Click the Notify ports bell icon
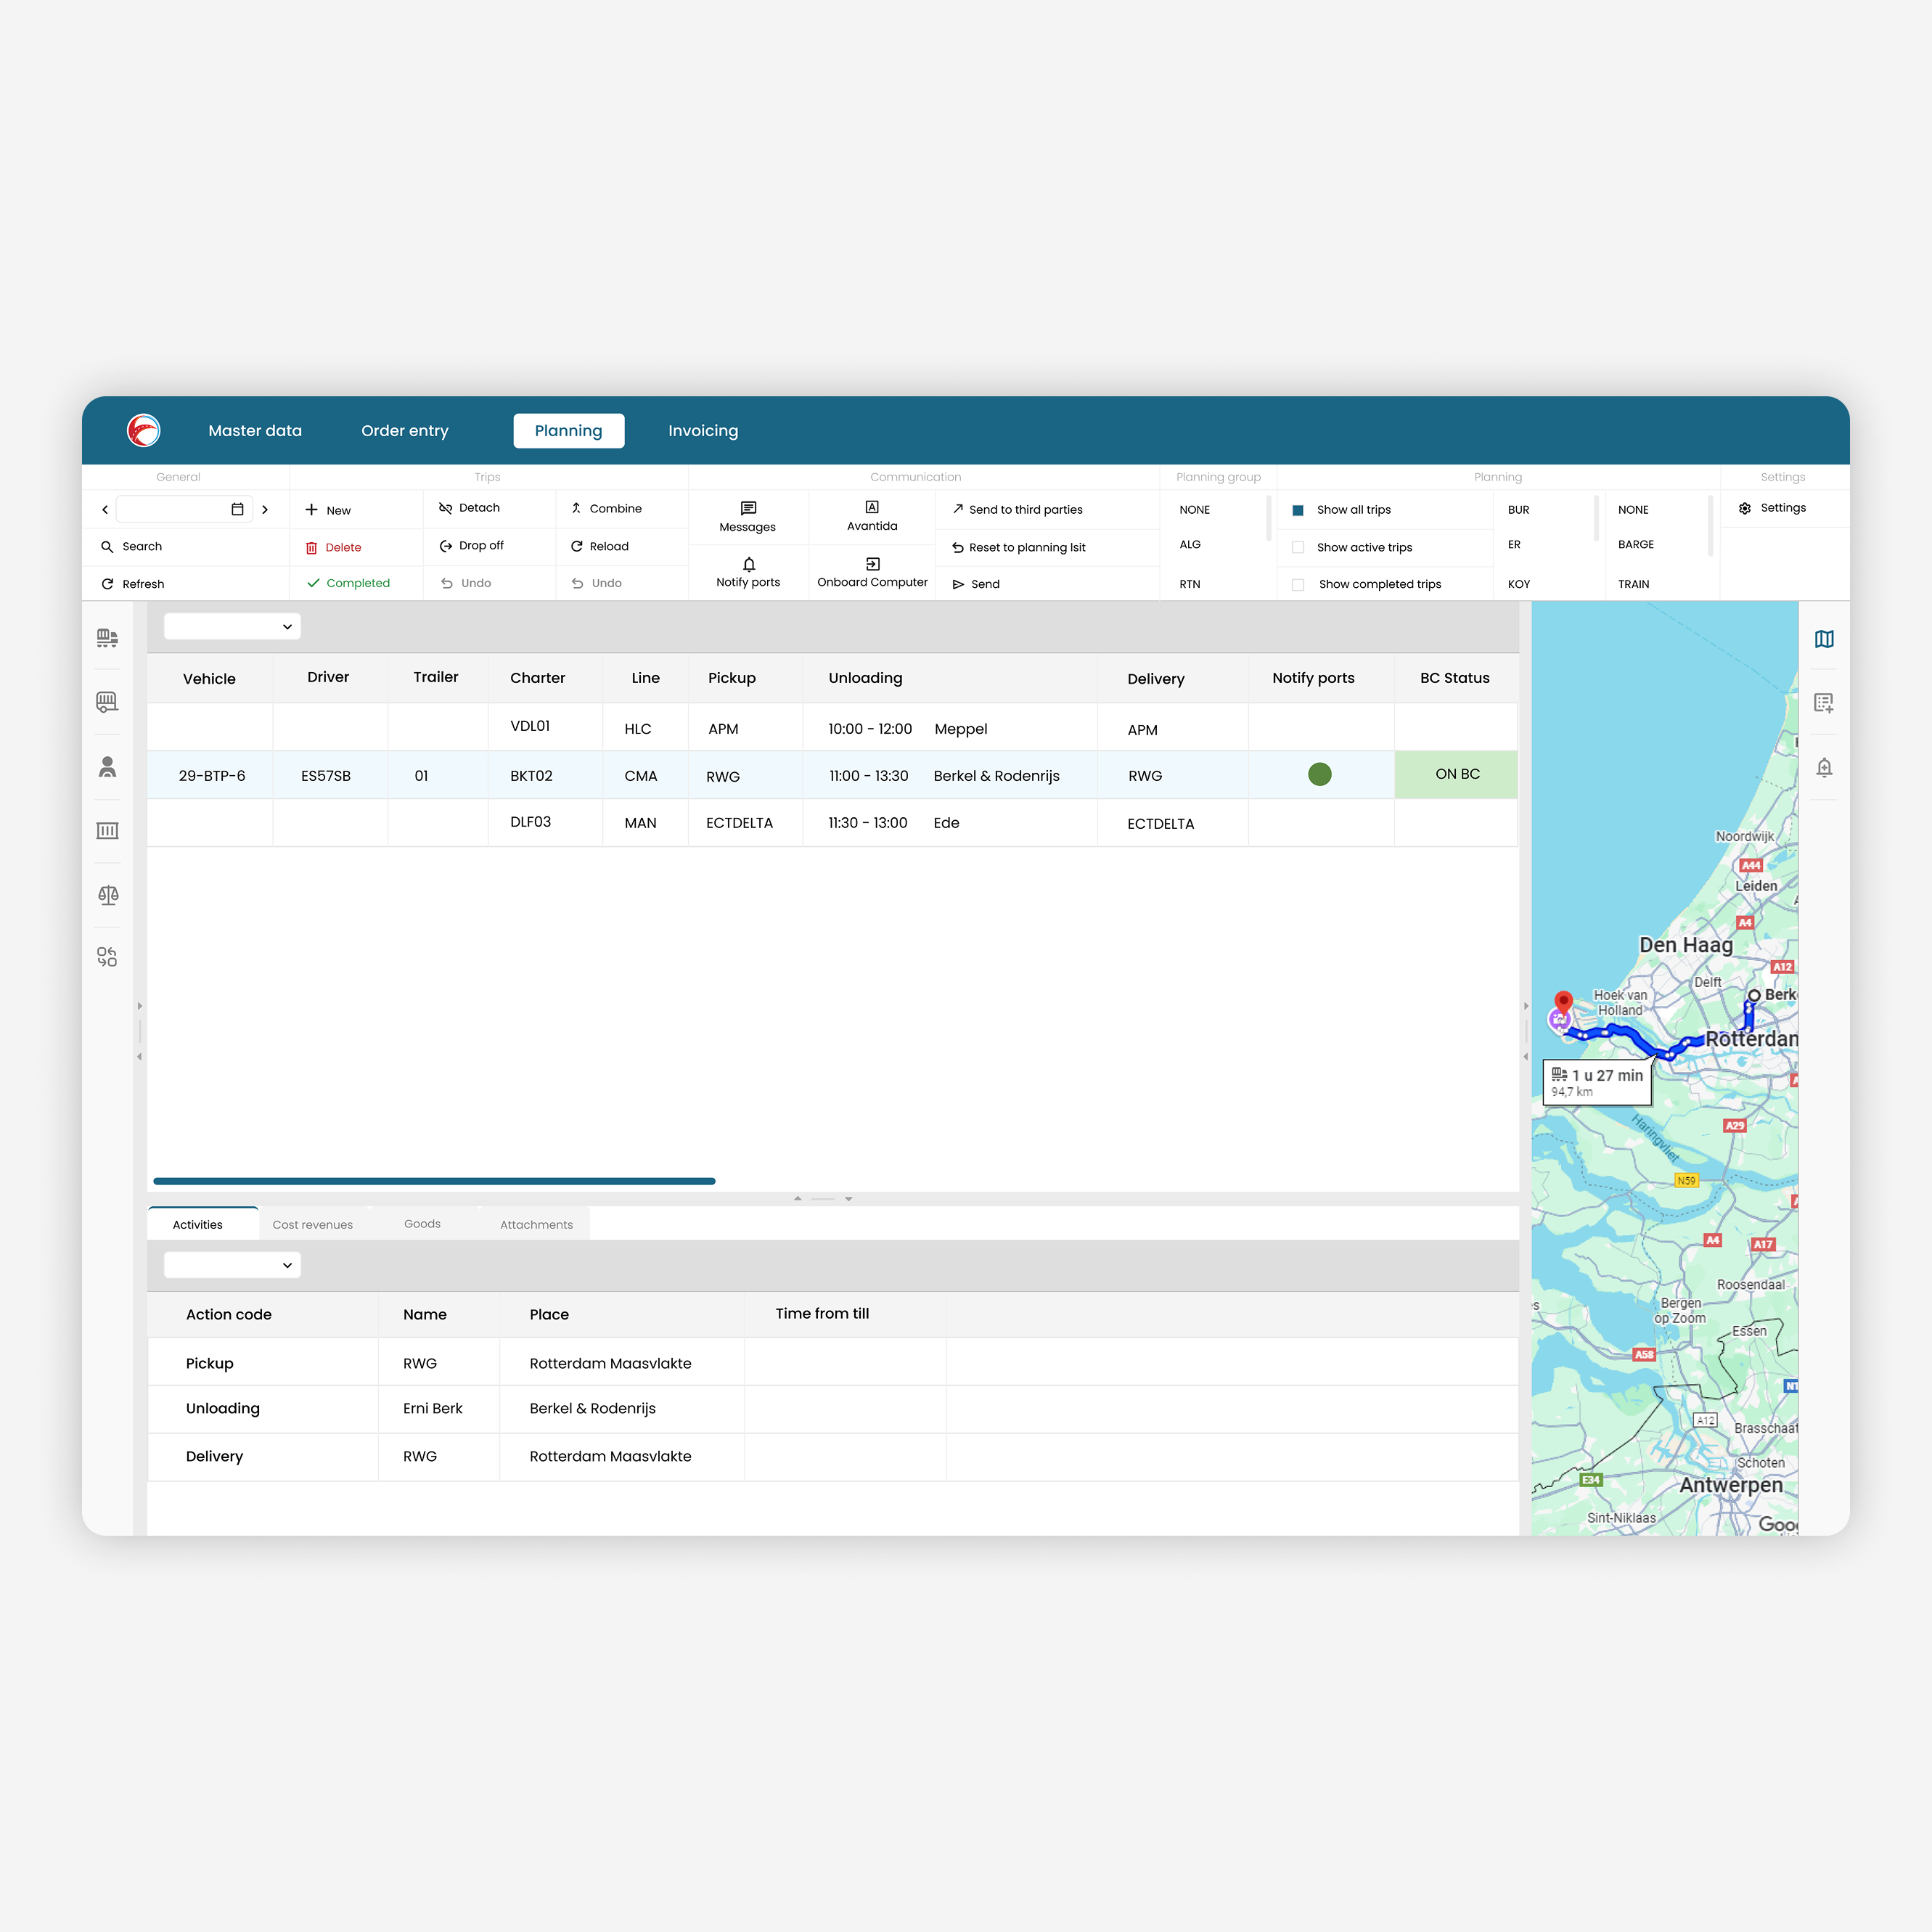 tap(748, 565)
